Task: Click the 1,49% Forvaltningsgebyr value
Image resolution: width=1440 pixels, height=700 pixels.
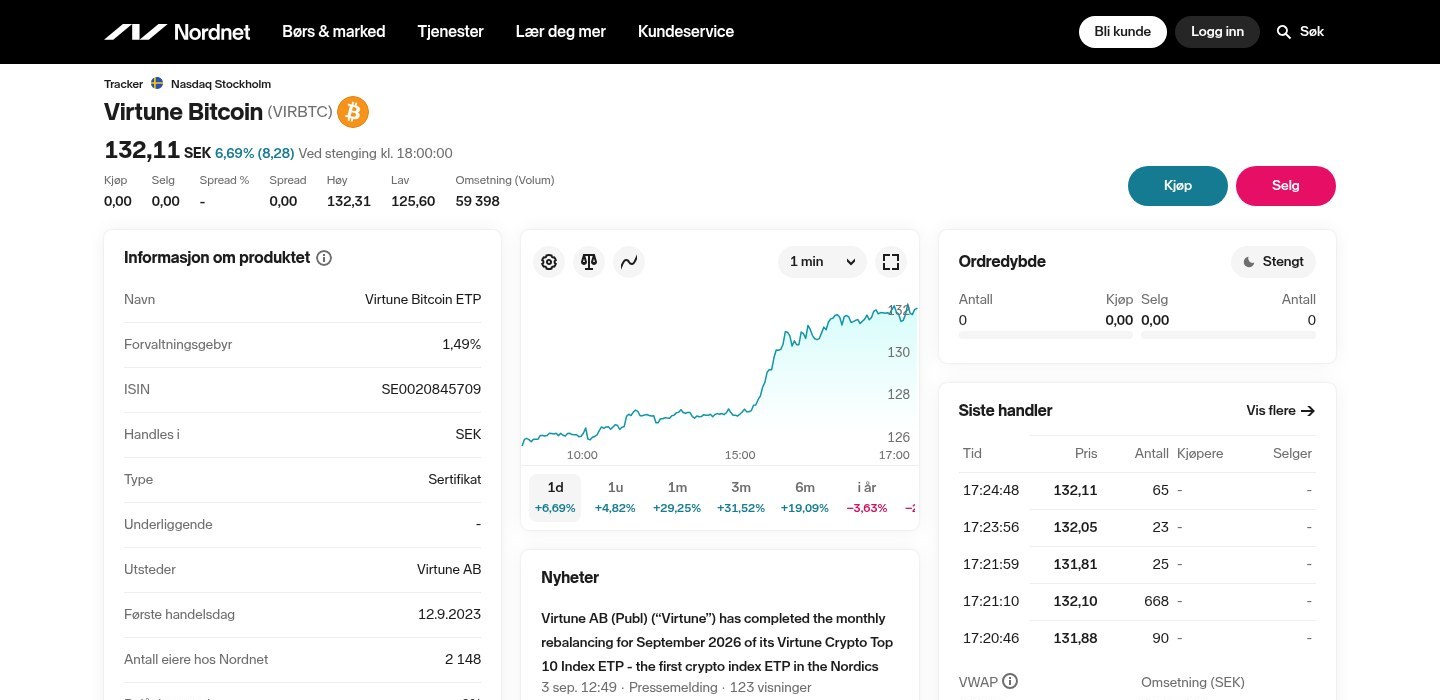Action: 461,344
